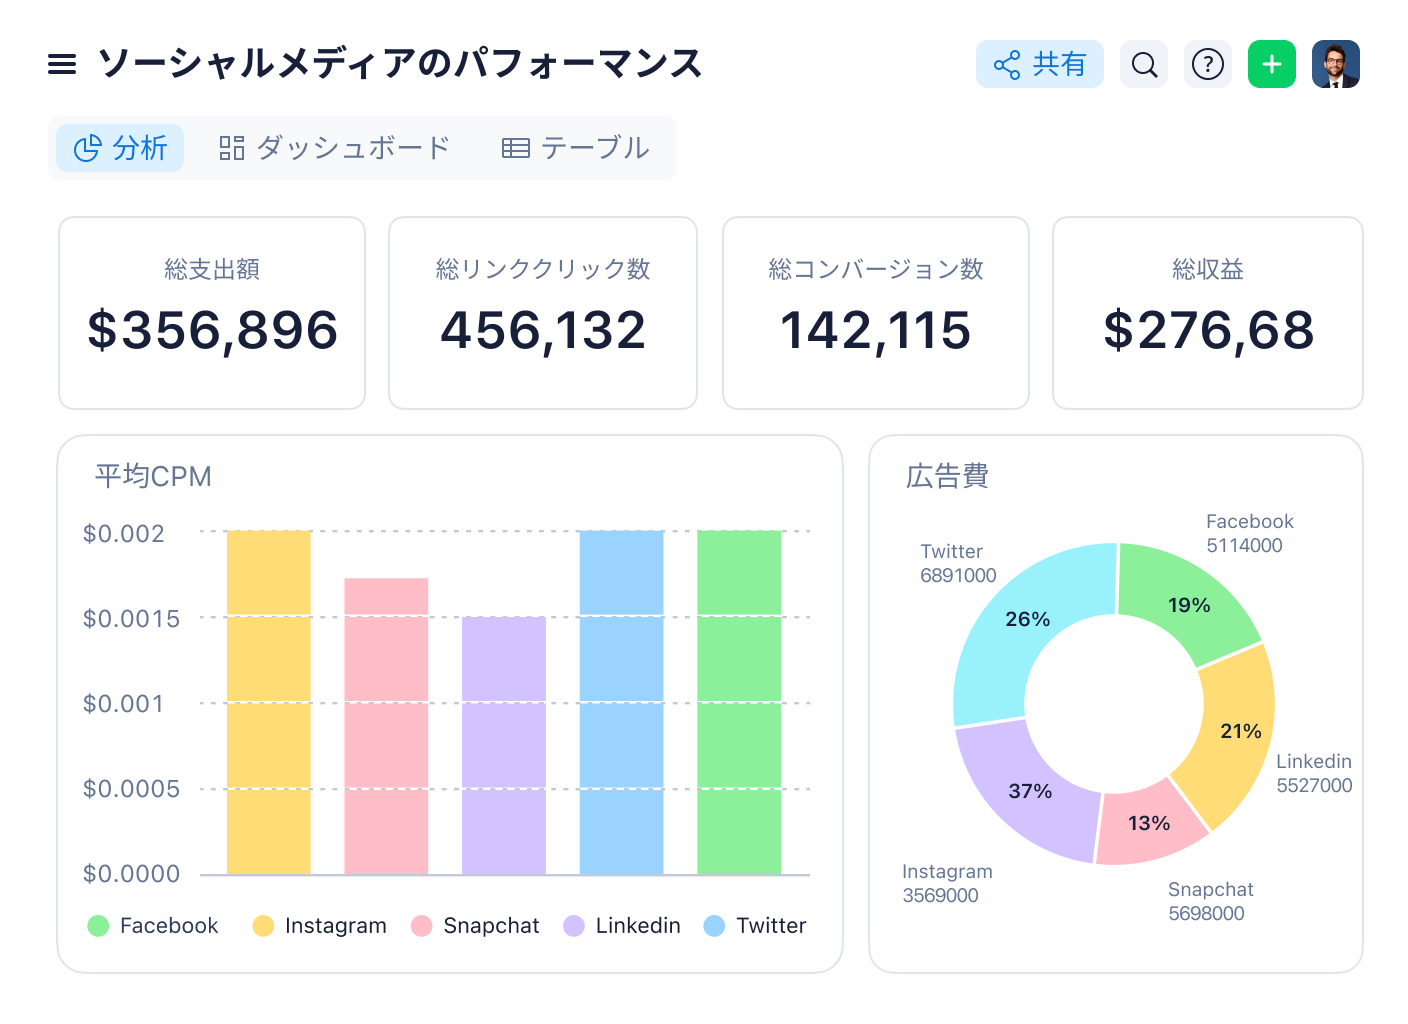Click the Snapchat 5698000 donut label
This screenshot has height=1024, width=1408.
pyautogui.click(x=1210, y=901)
